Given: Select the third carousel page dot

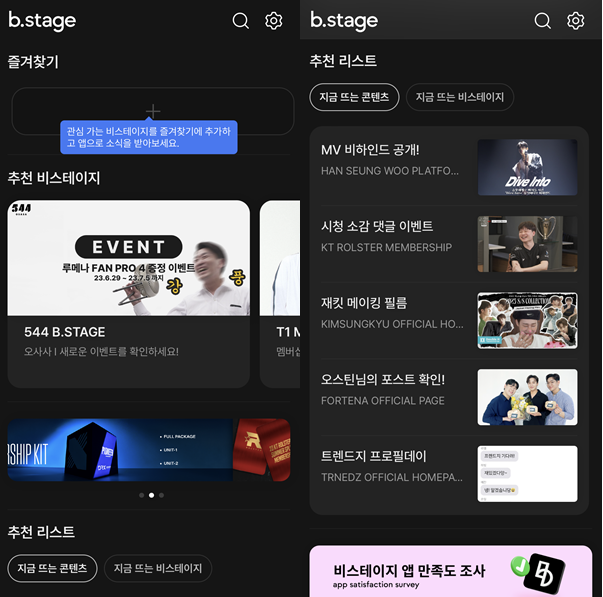Looking at the screenshot, I should tap(162, 495).
